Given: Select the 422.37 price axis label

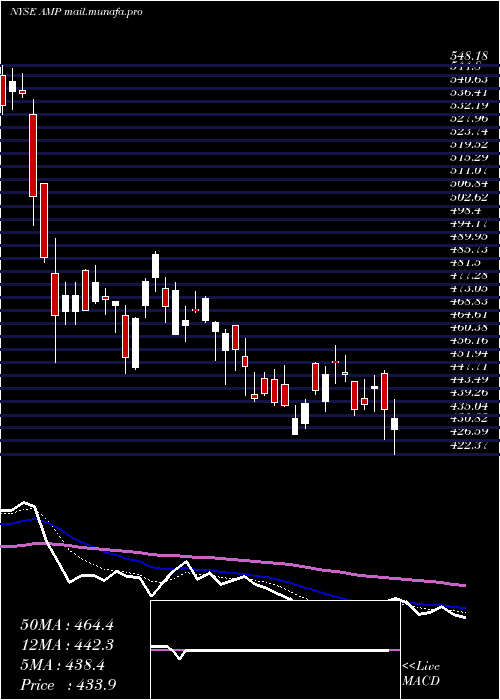Looking at the screenshot, I should click(468, 445).
